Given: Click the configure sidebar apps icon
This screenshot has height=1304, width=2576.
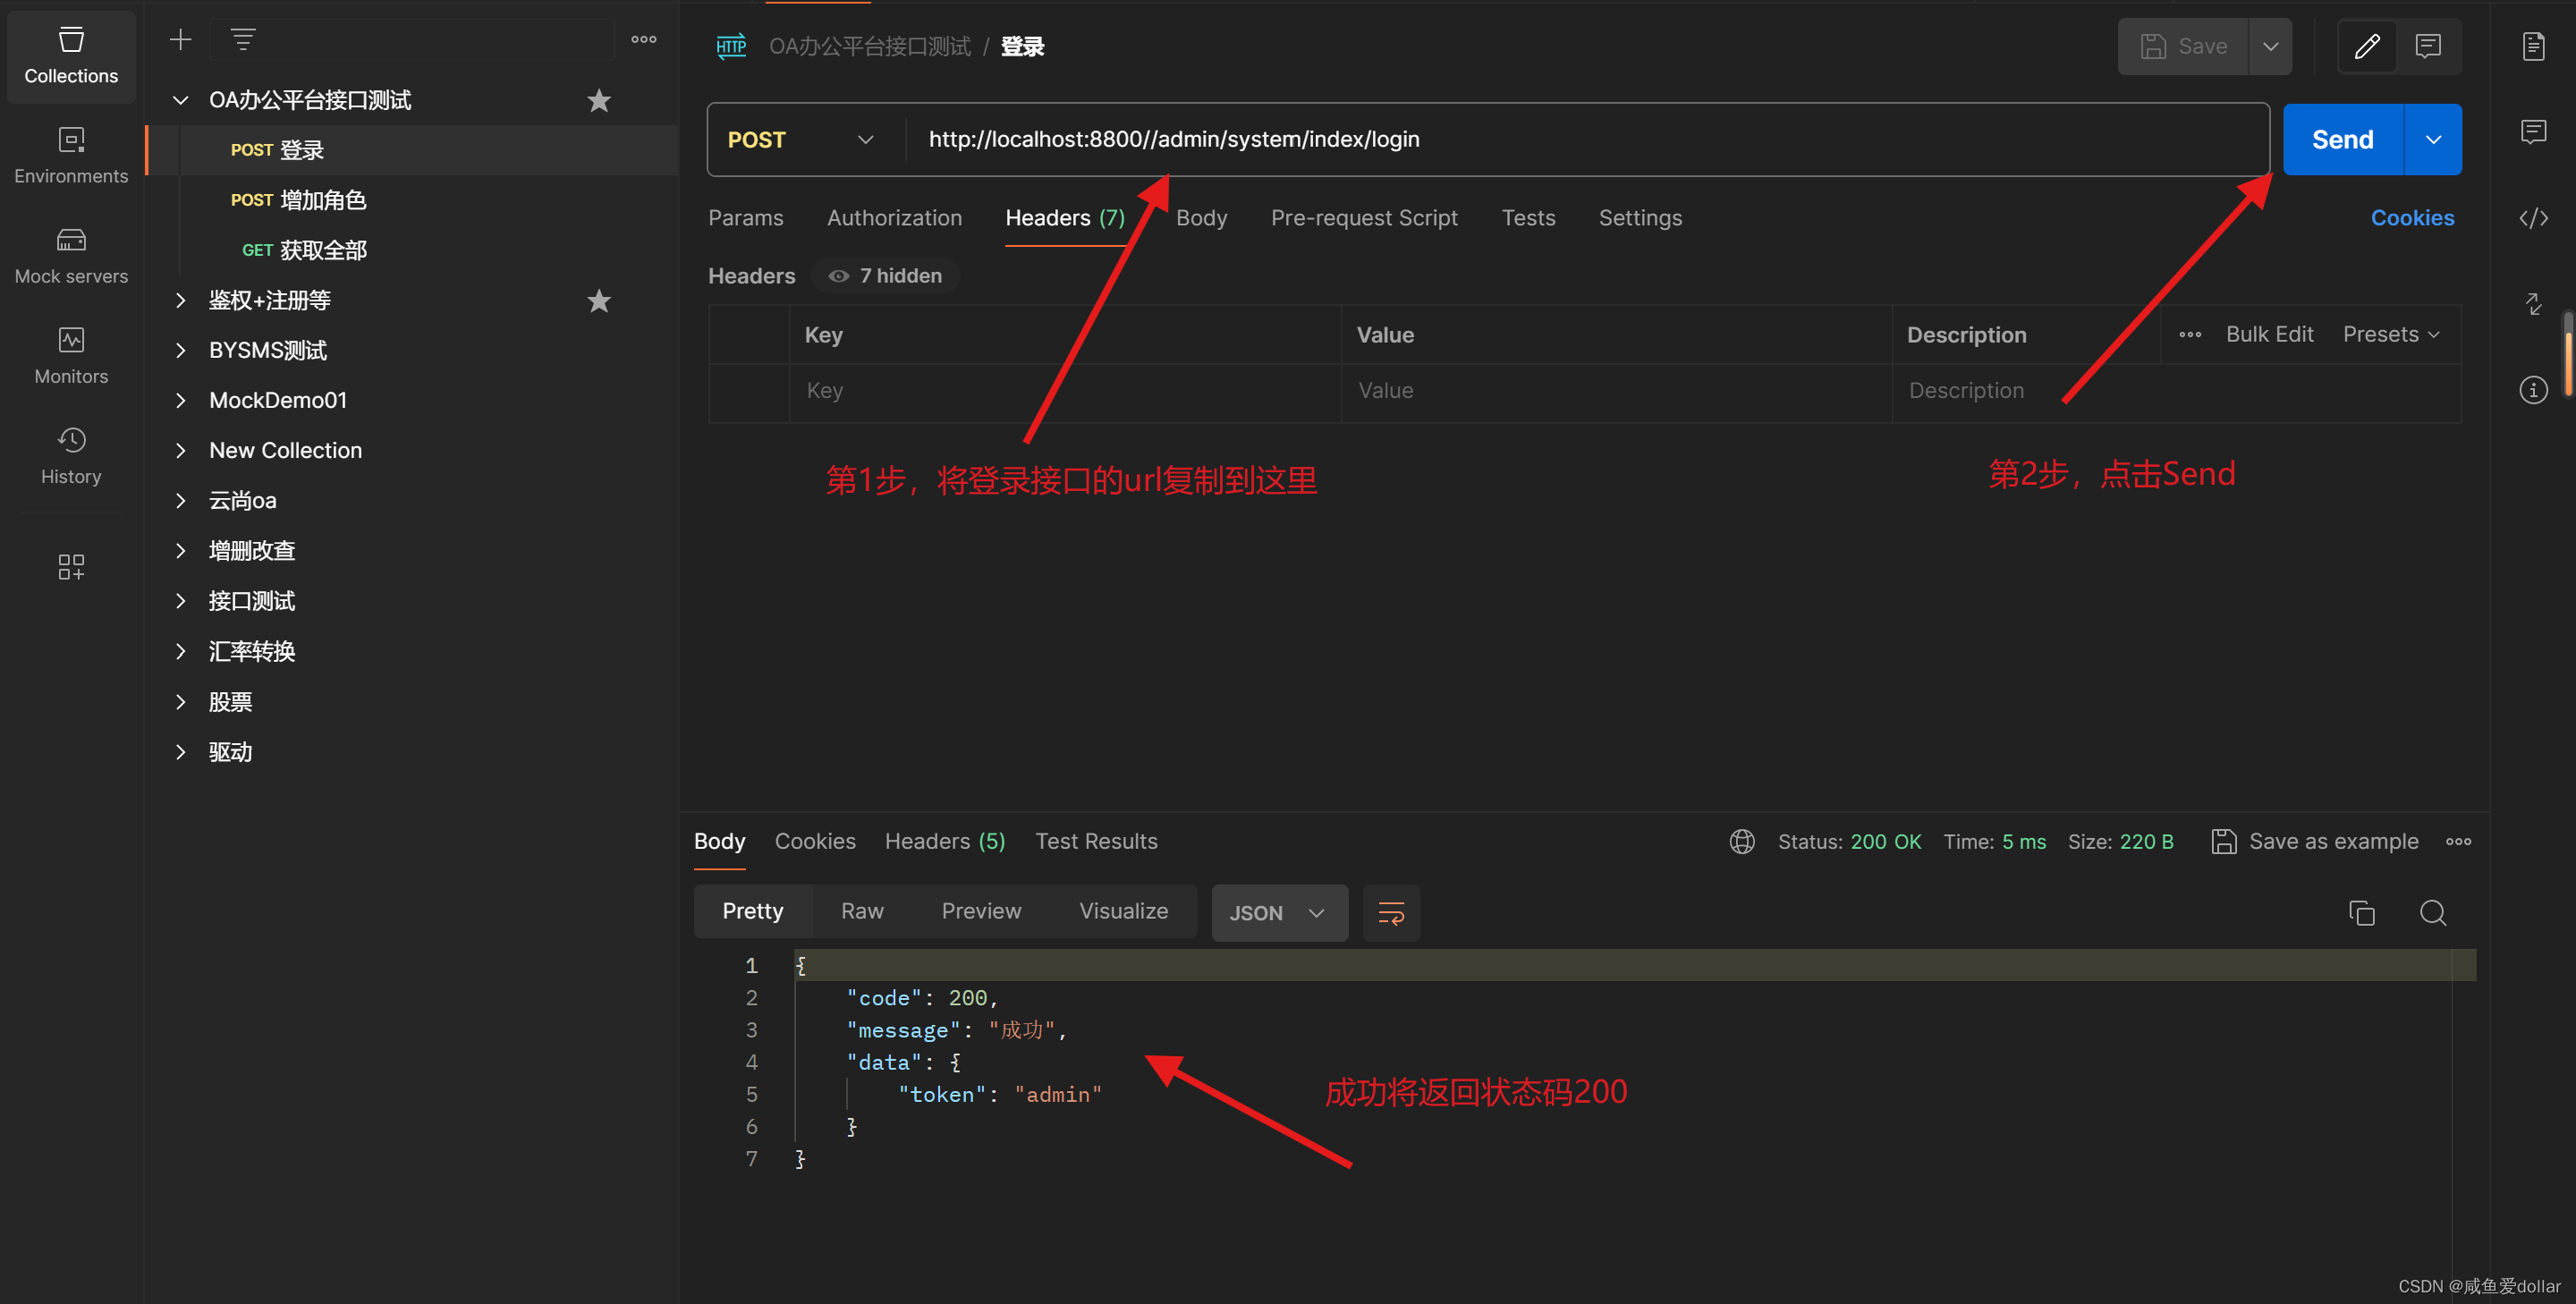Looking at the screenshot, I should coord(71,567).
